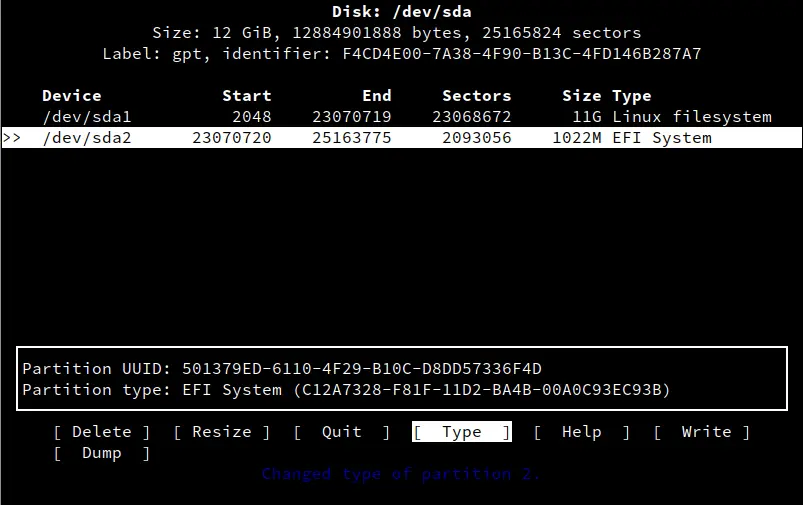Viewport: 803px width, 505px height.
Task: Open the Help menu option
Action: [581, 432]
